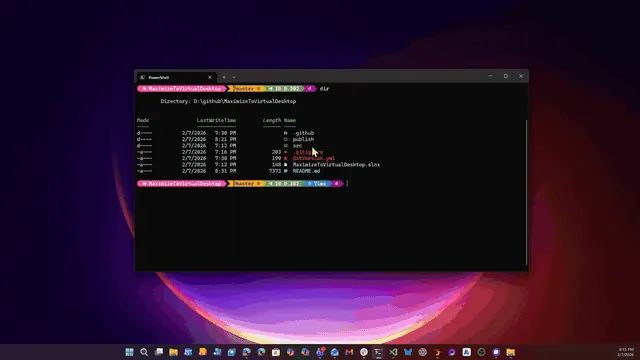Expand the new tab profile dropdown chevron

[x=234, y=77]
